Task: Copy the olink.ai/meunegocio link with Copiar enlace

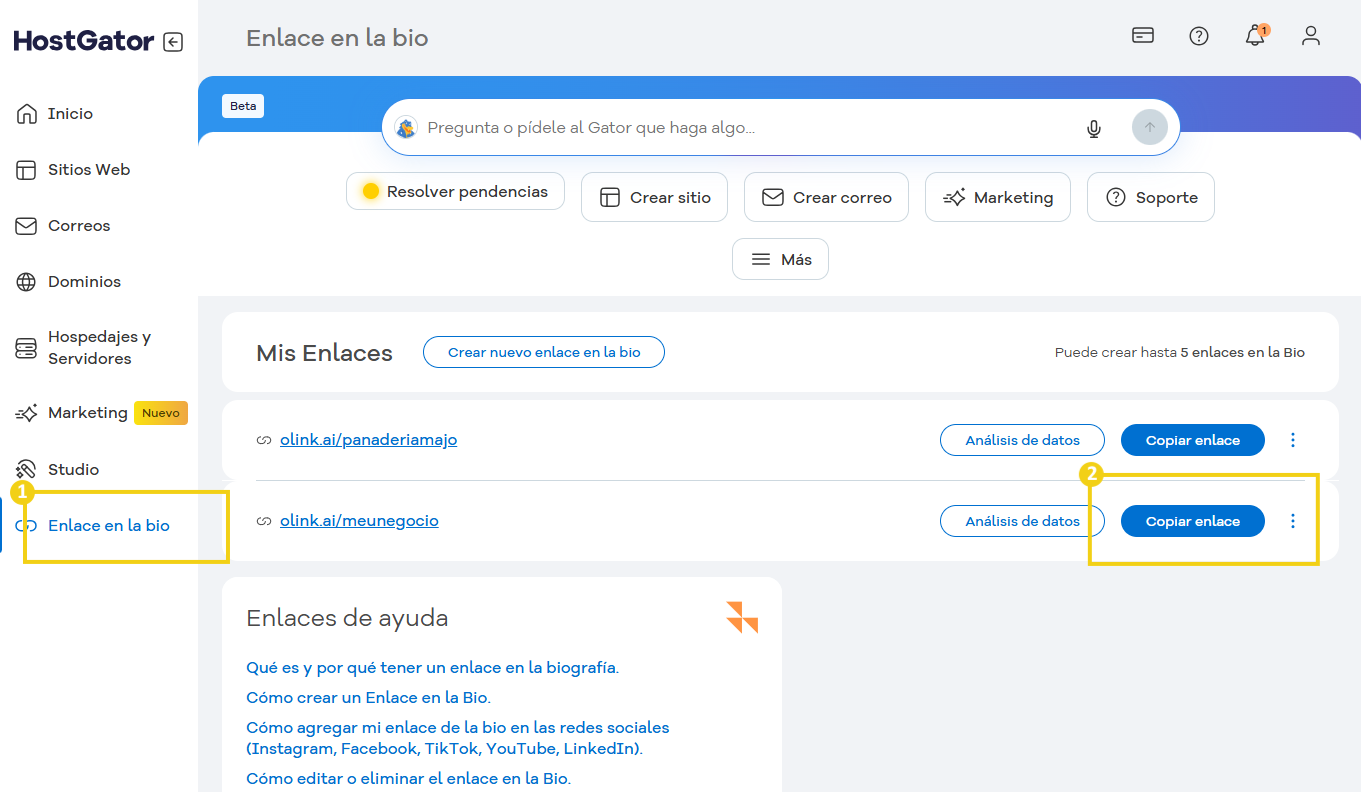Action: [x=1192, y=520]
